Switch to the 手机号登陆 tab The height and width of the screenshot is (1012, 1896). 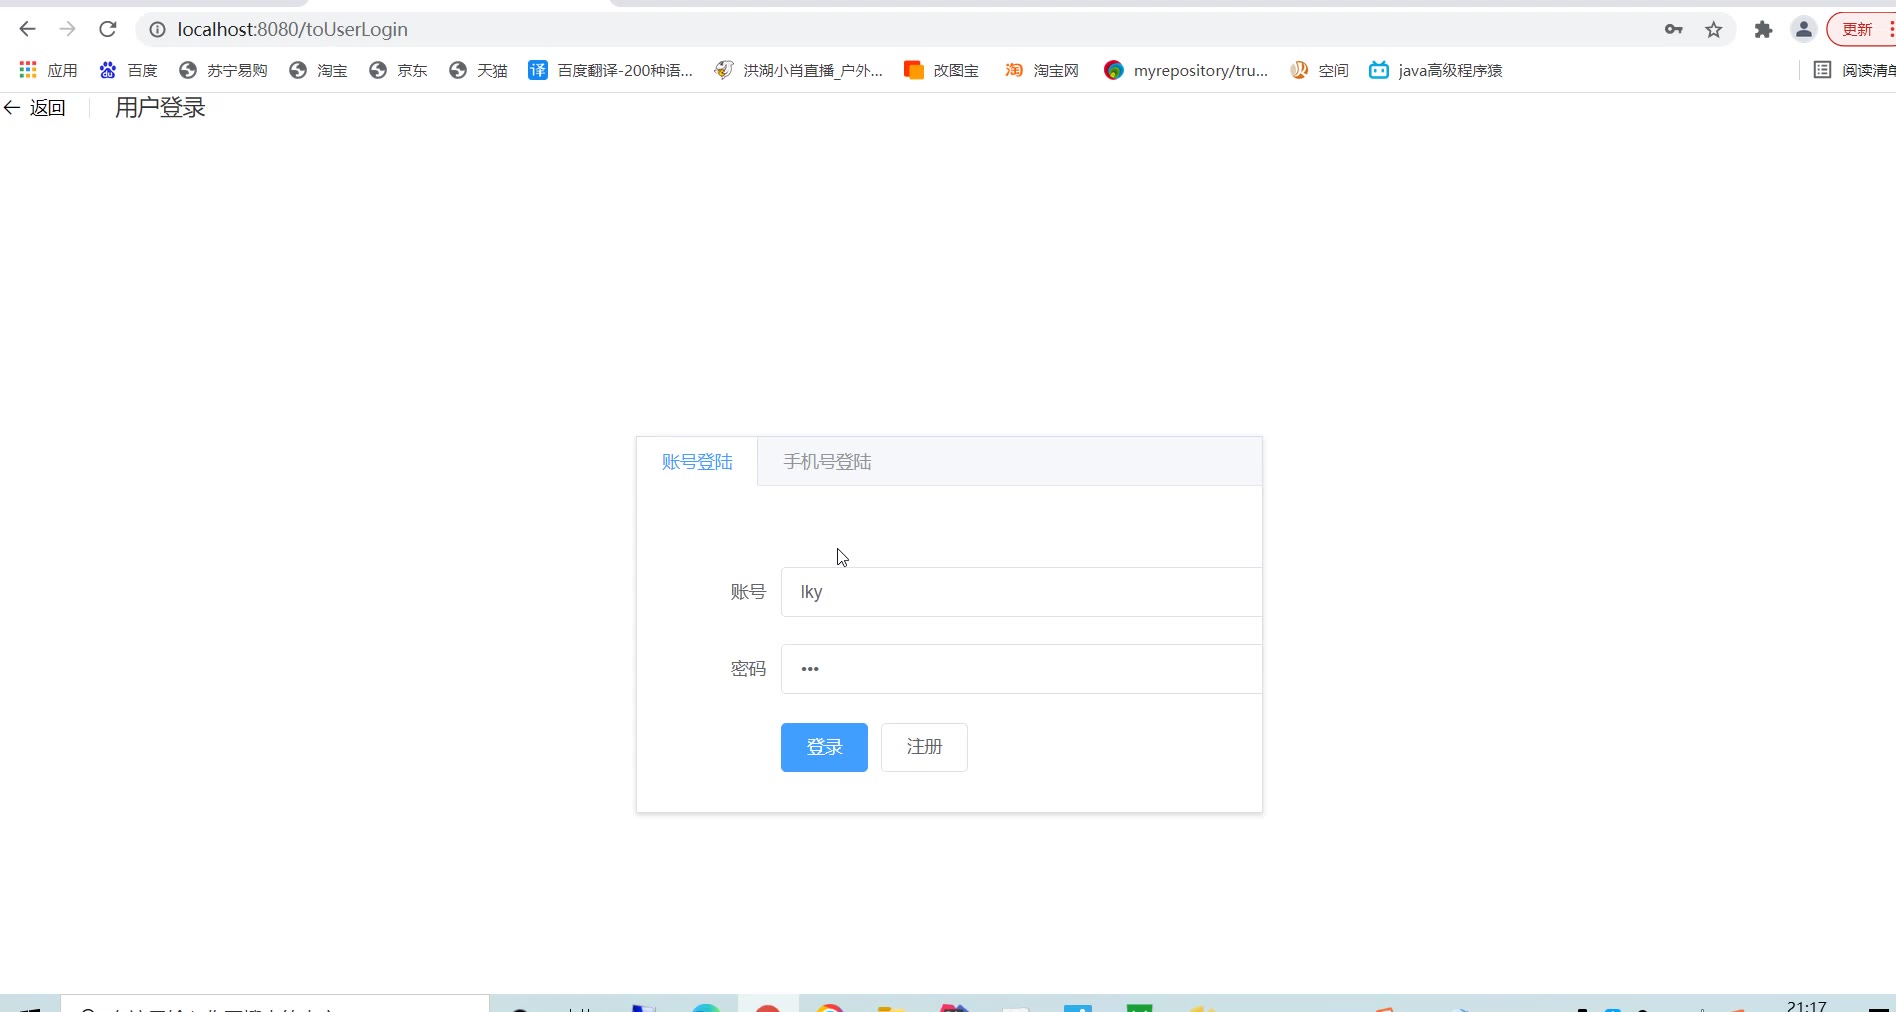827,462
